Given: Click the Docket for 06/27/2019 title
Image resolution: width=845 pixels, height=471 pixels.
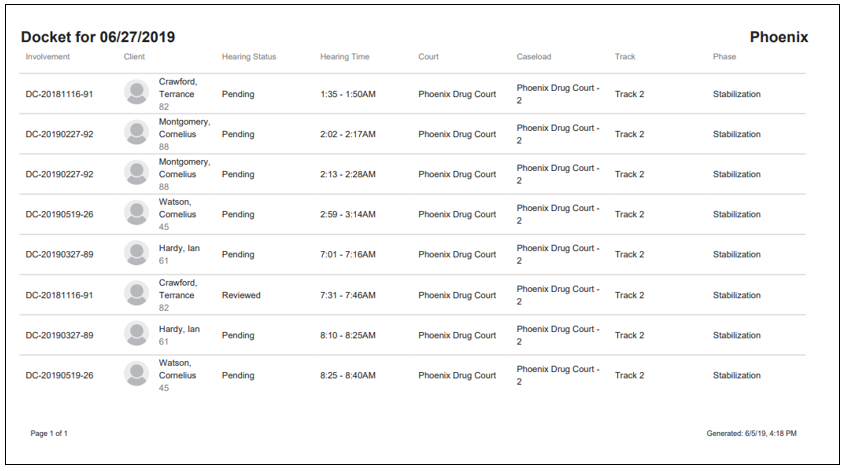Looking at the screenshot, I should click(x=98, y=37).
